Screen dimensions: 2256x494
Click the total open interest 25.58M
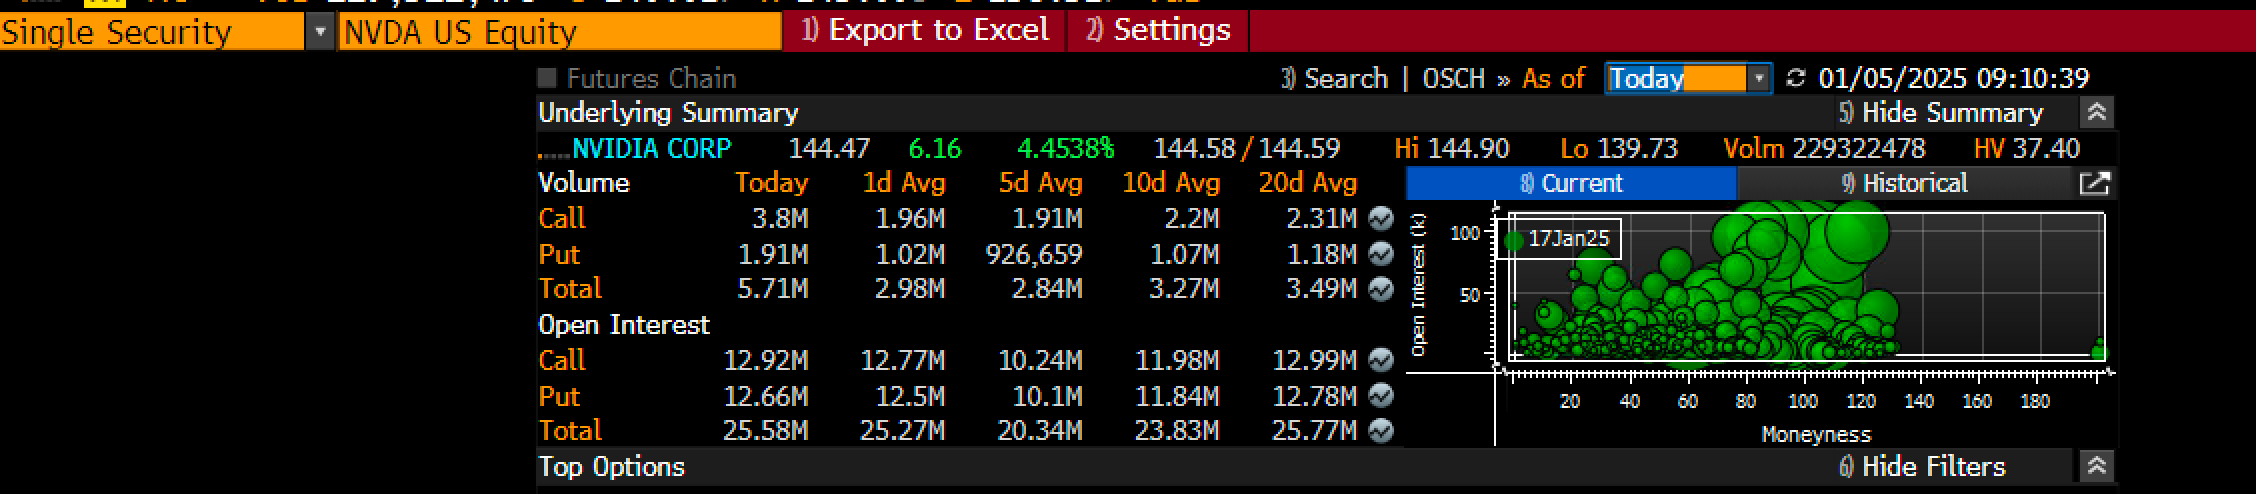[766, 431]
